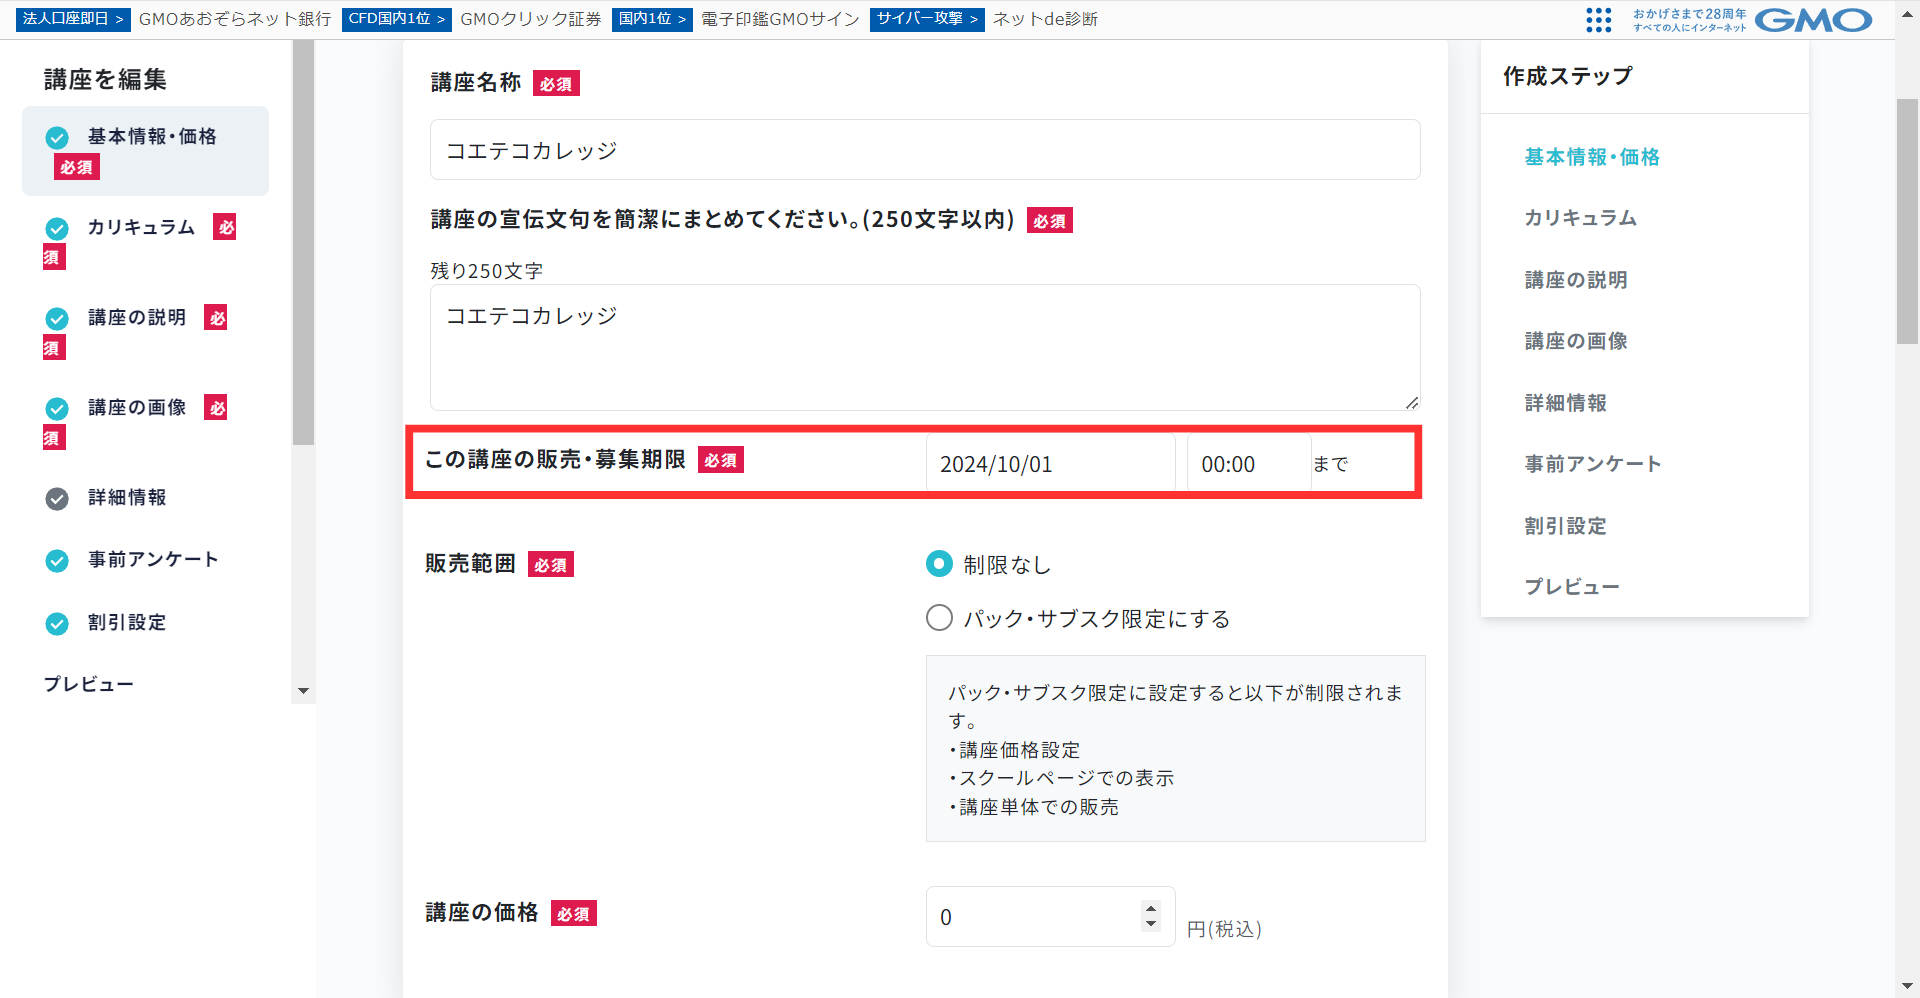Increase course price with up stepper arrow
Viewport: 1920px width, 998px height.
click(x=1151, y=908)
